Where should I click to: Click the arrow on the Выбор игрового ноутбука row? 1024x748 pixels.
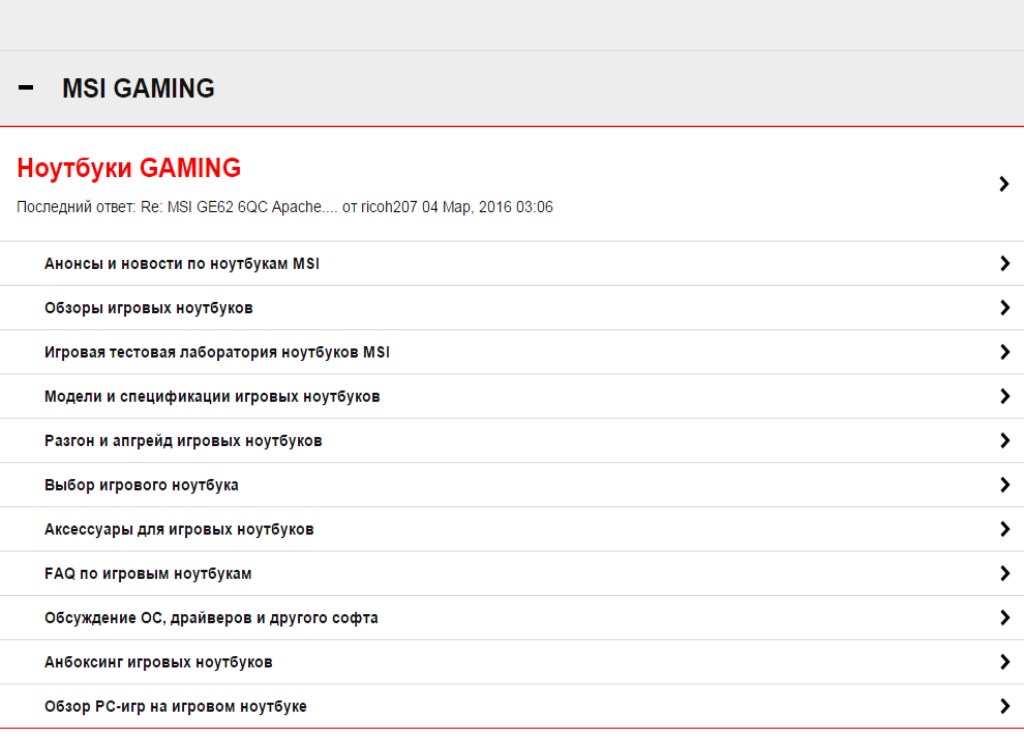pyautogui.click(x=1004, y=485)
